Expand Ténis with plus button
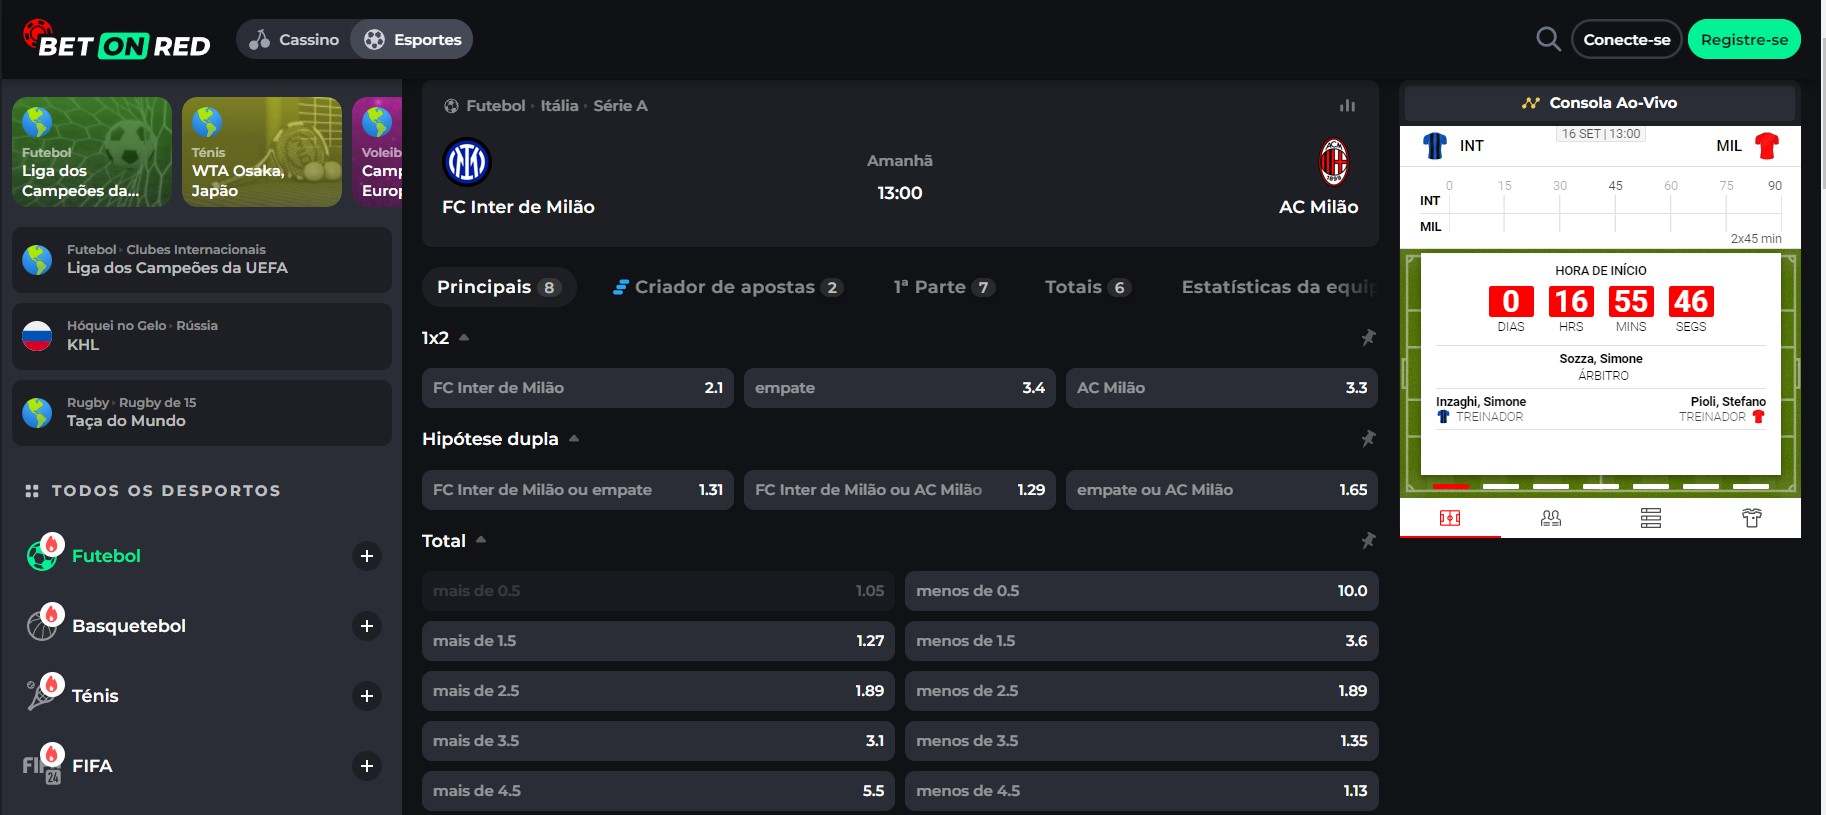This screenshot has height=815, width=1826. point(367,696)
